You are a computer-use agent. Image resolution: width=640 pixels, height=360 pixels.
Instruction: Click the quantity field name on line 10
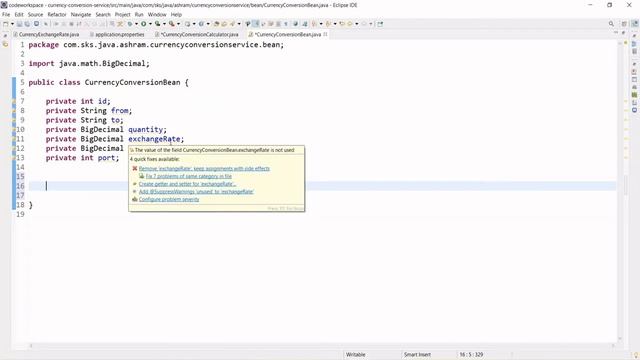point(145,129)
